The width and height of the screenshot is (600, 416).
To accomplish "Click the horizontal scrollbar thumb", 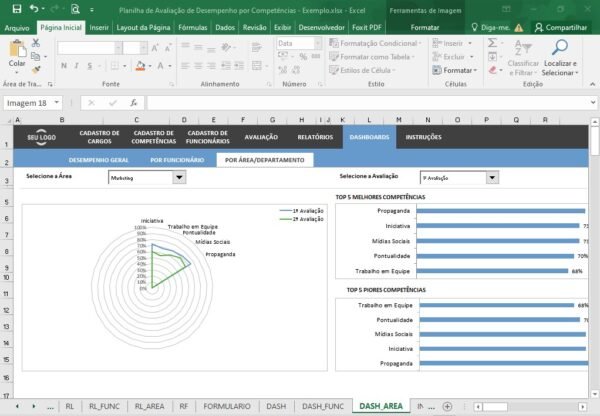I will (x=496, y=406).
